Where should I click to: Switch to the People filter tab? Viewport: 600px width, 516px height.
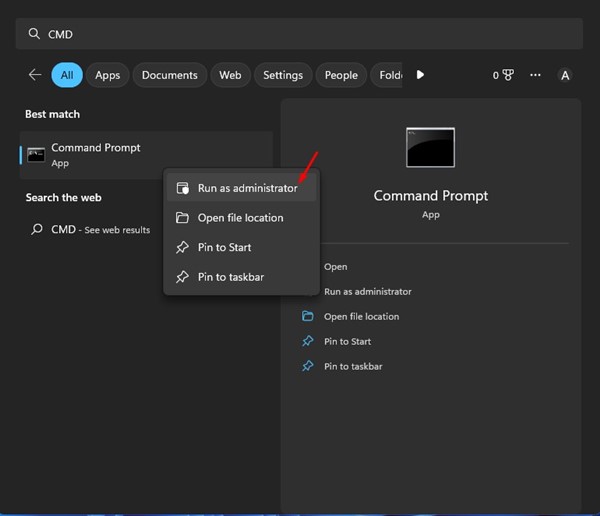(341, 75)
